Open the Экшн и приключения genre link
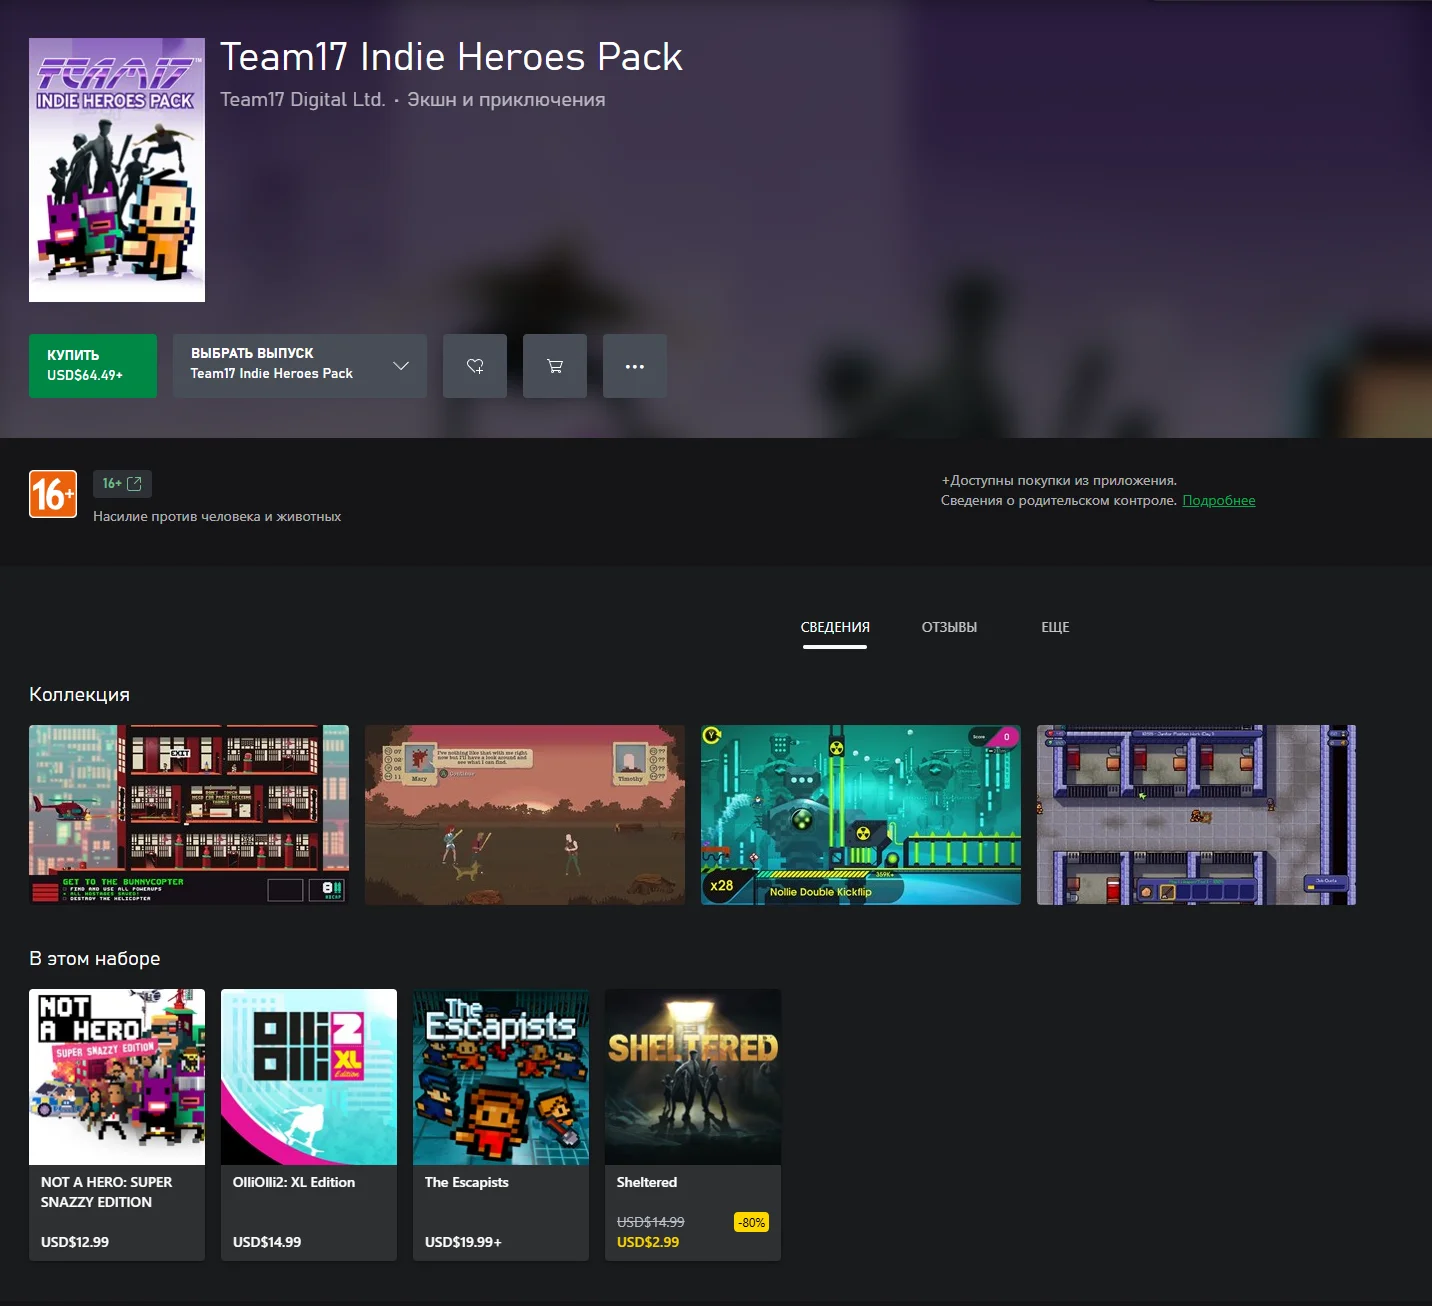This screenshot has width=1432, height=1306. click(506, 99)
